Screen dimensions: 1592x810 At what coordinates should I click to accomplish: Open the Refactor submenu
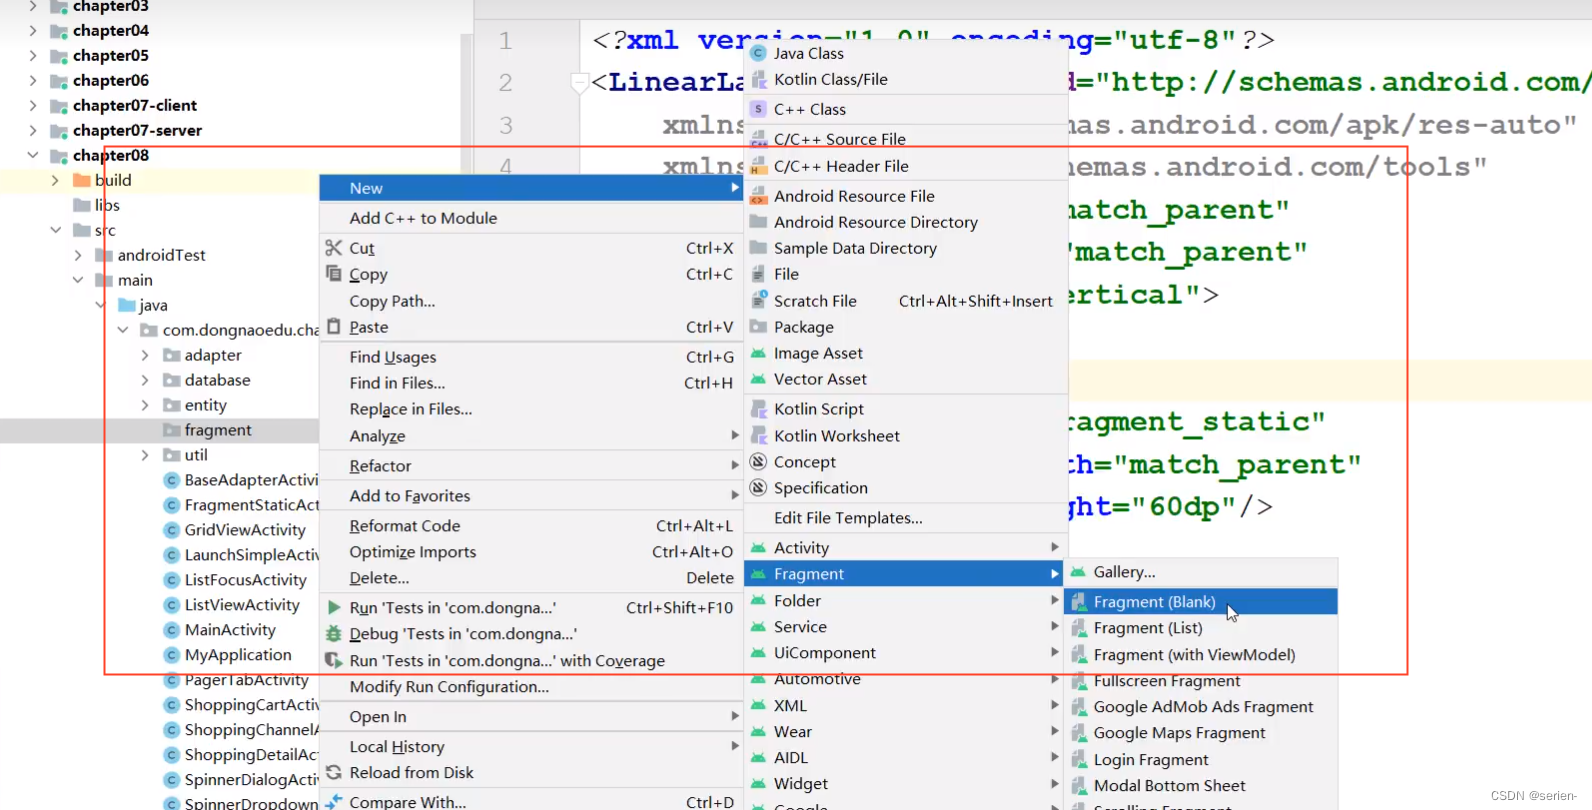coord(531,466)
